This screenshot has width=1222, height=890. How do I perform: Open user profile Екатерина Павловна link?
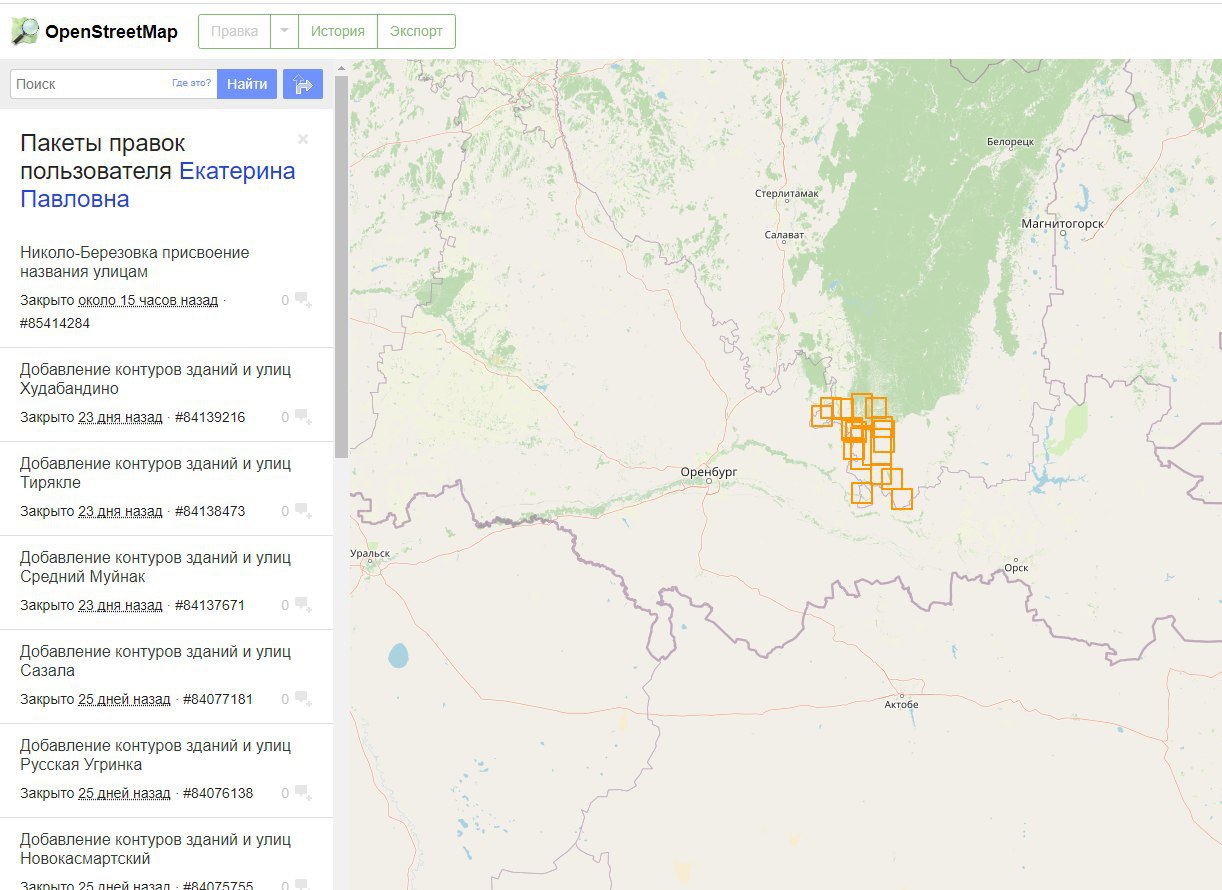(x=158, y=185)
